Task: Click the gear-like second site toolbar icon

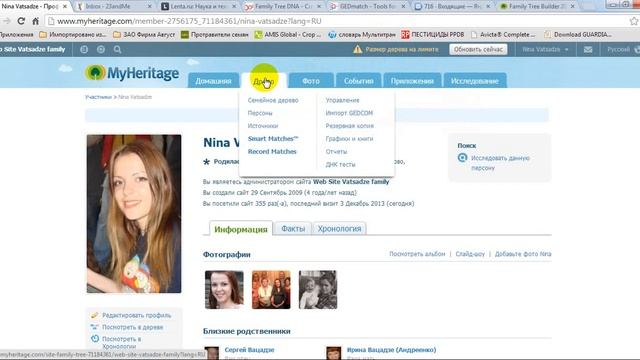Action: tap(101, 49)
